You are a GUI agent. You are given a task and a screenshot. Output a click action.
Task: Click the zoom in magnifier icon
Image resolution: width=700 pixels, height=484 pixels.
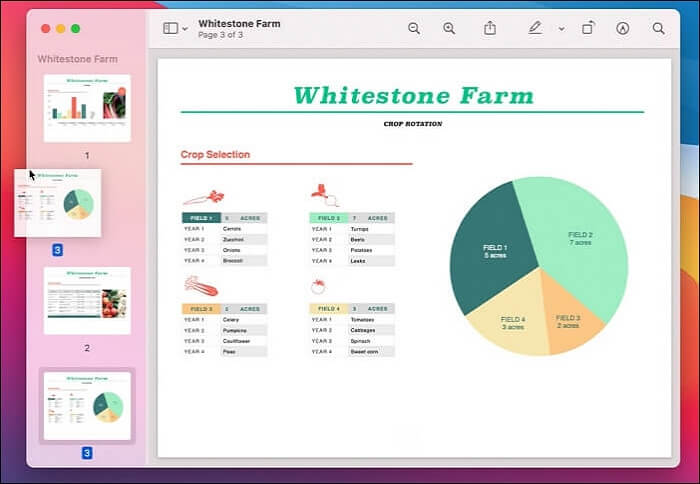coord(449,29)
